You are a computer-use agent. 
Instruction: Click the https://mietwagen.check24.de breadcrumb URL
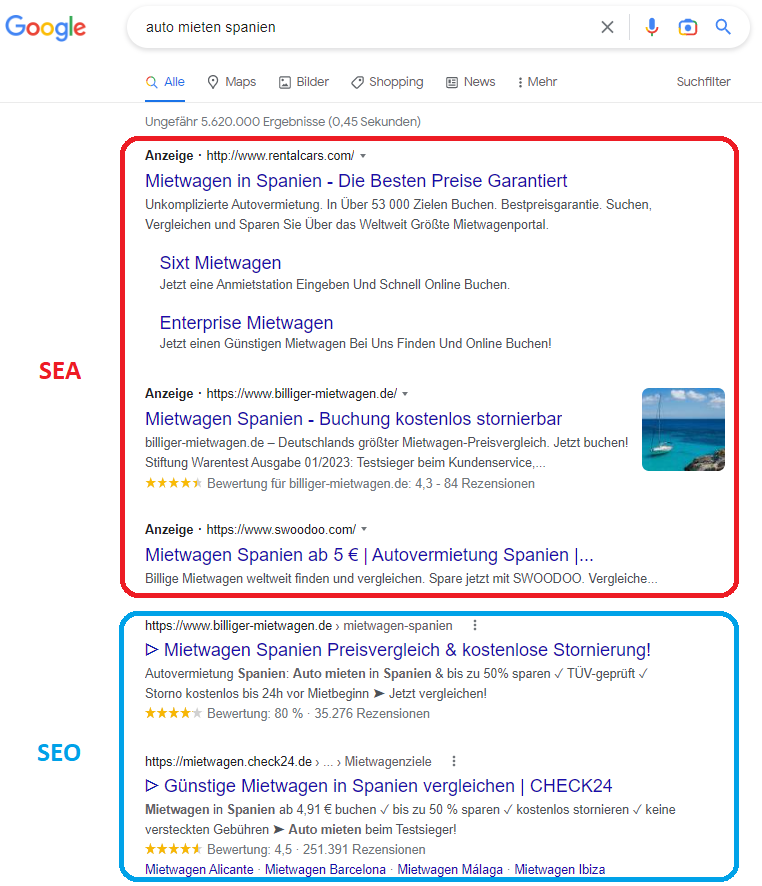(228, 762)
